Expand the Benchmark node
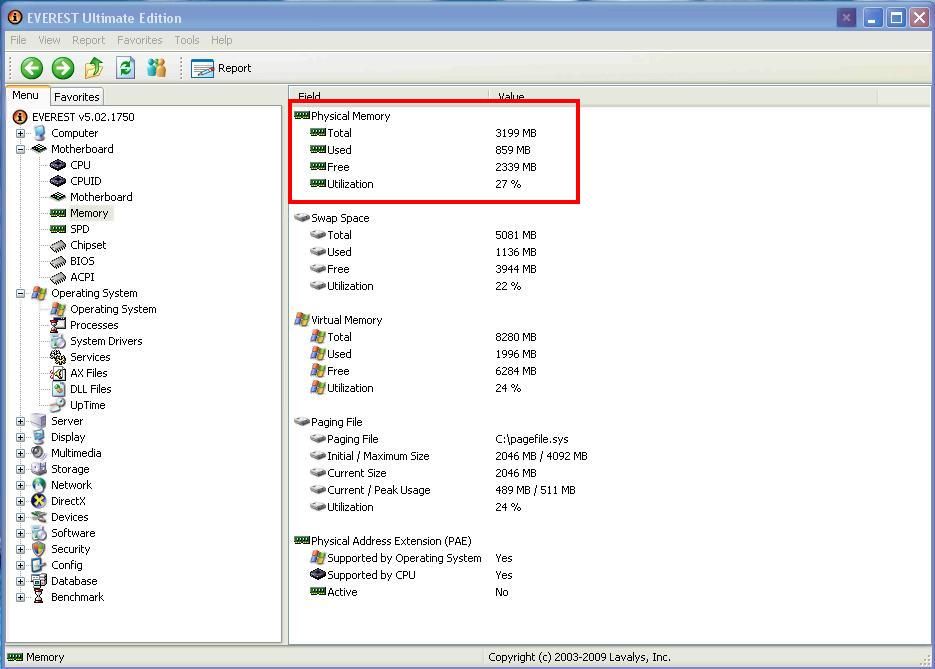Image resolution: width=935 pixels, height=669 pixels. tap(20, 597)
